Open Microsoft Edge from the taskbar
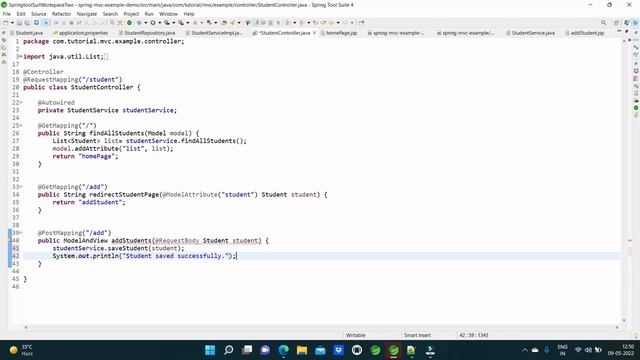 click(x=284, y=350)
